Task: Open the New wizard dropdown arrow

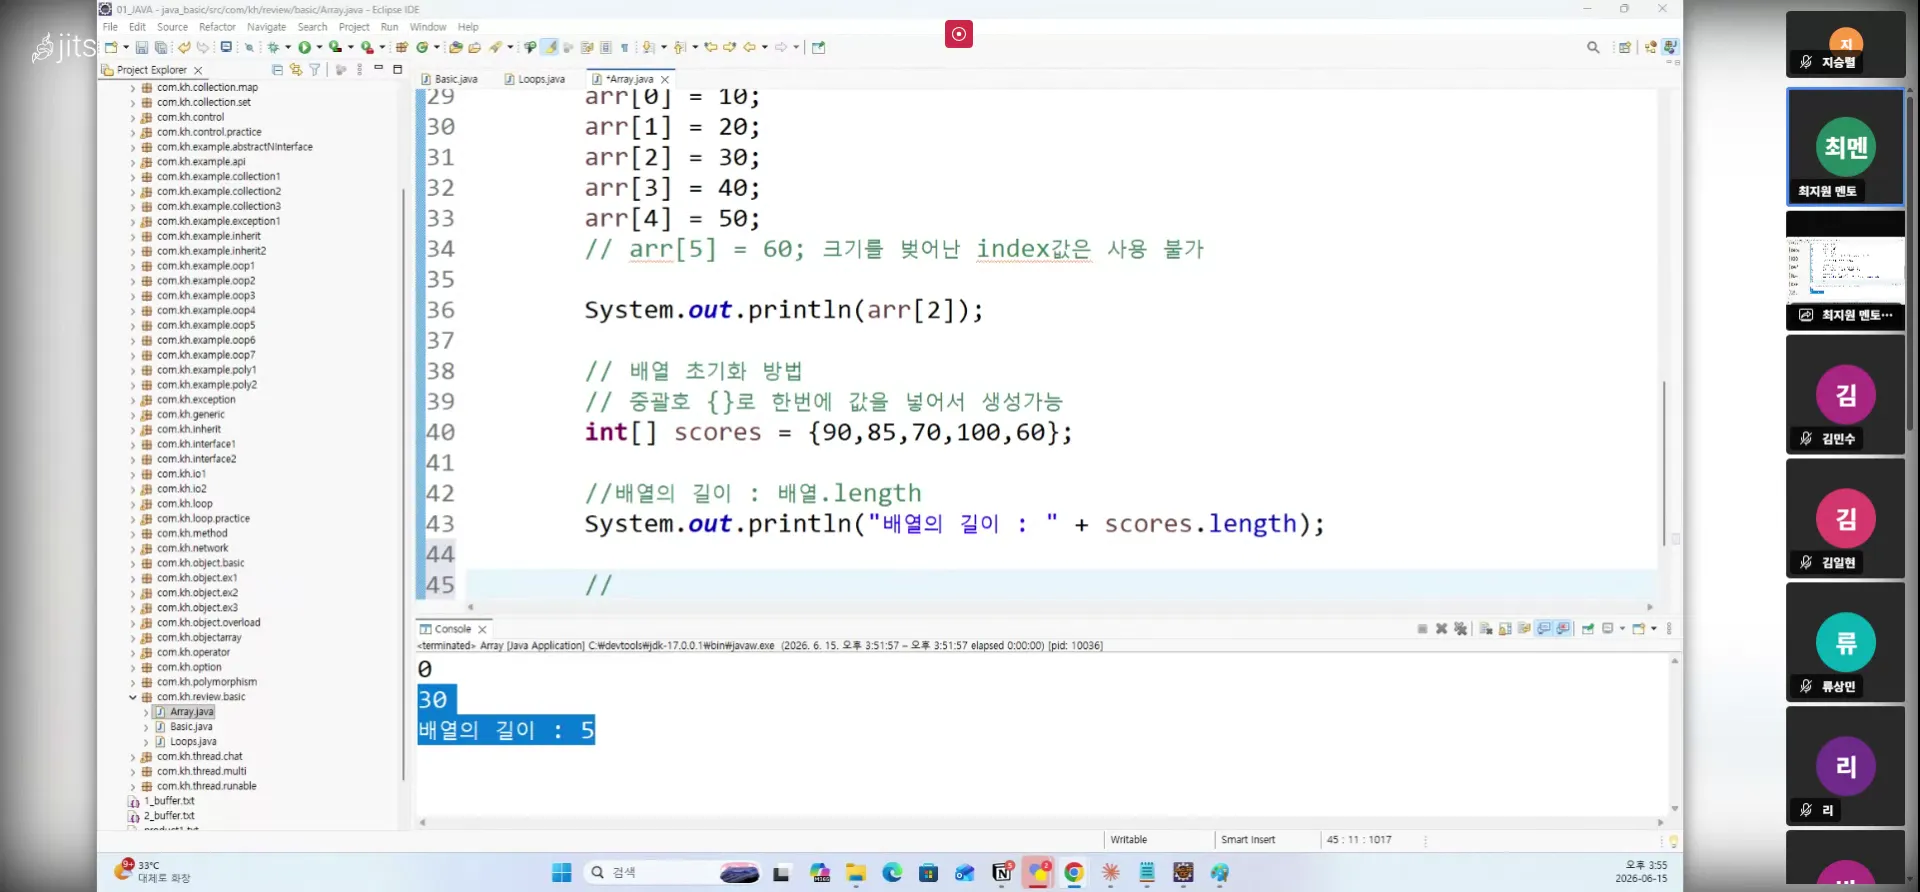Action: click(x=126, y=47)
